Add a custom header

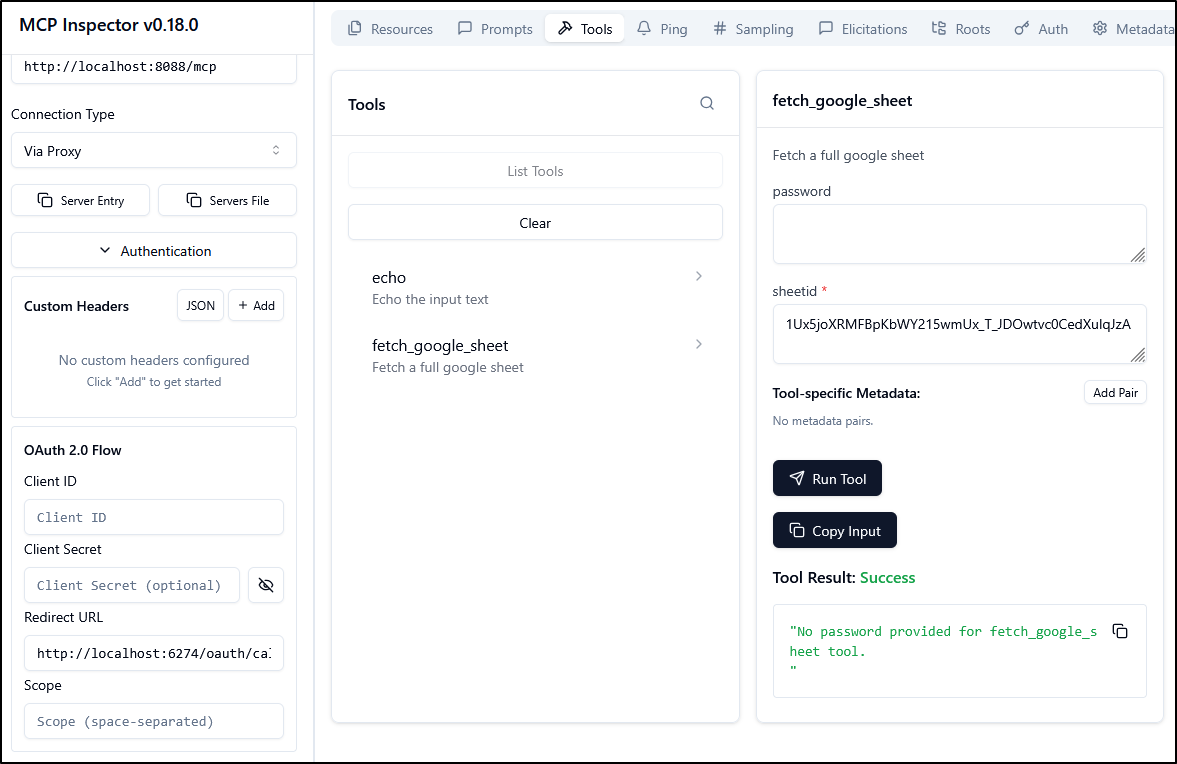coord(256,306)
